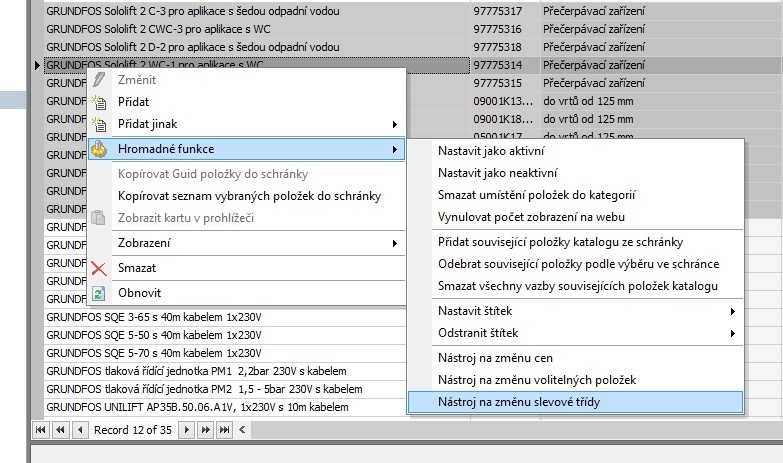Select row GRUNDFOS Sololift 2 C-3

click(x=257, y=11)
